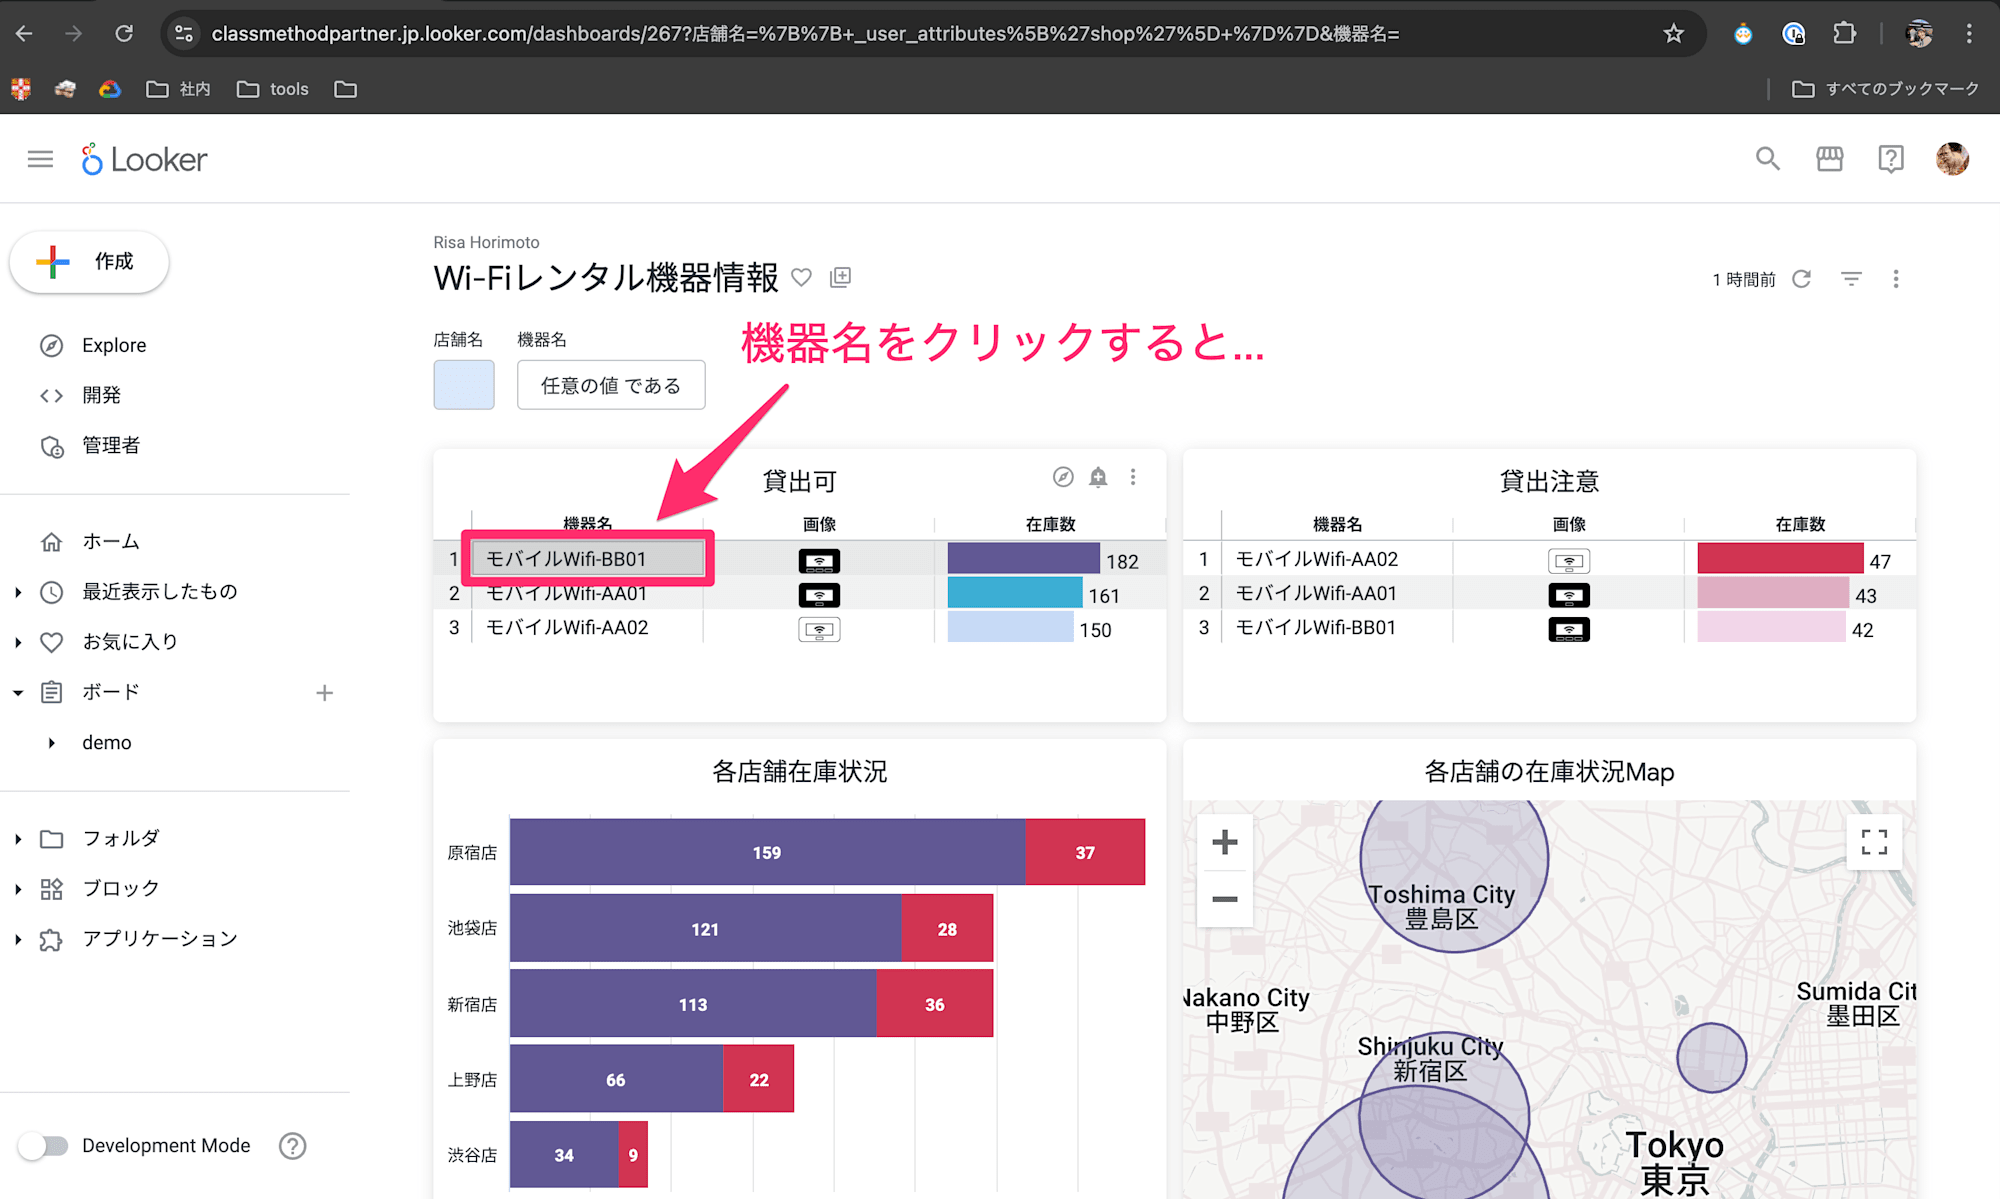Toggle the dashboard filters bar icon

tap(1851, 279)
